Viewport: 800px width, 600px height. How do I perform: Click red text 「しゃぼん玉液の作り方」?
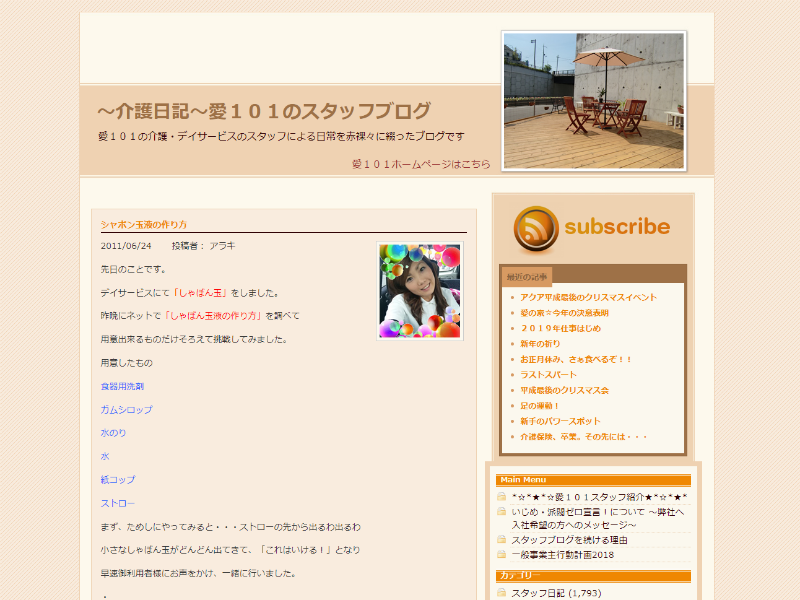point(213,316)
